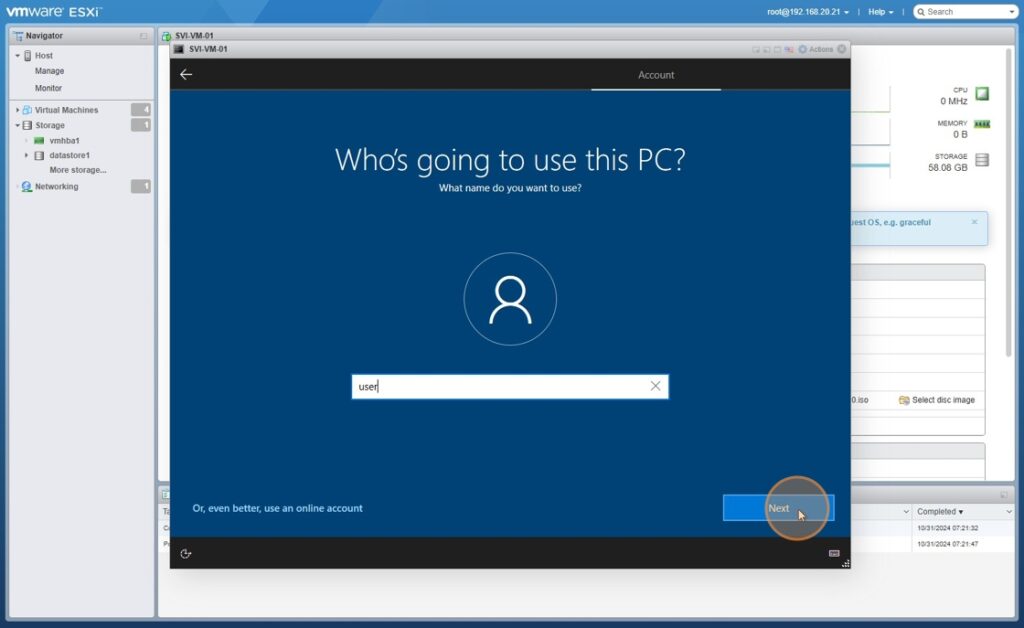1024x628 pixels.
Task: Expand the Virtual Machines tree node
Action: point(18,110)
